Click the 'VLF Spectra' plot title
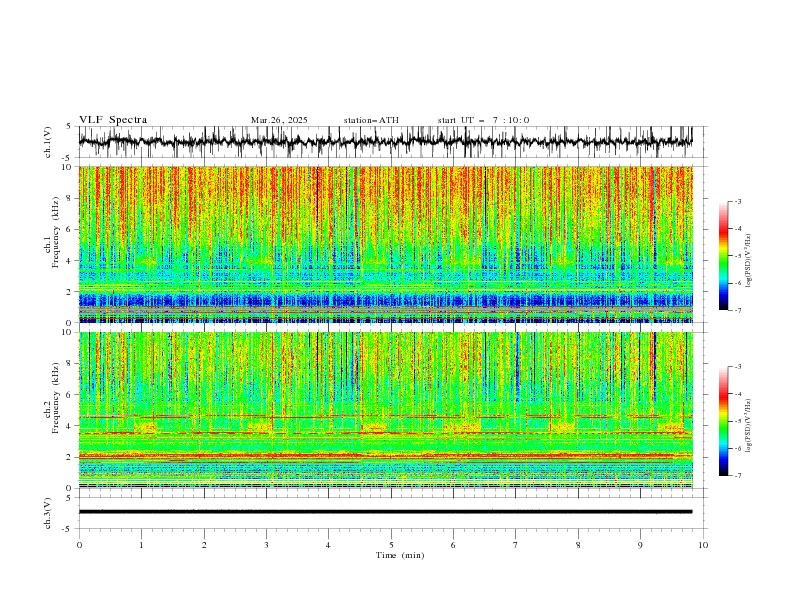This screenshot has height=612, width=792. tap(113, 120)
